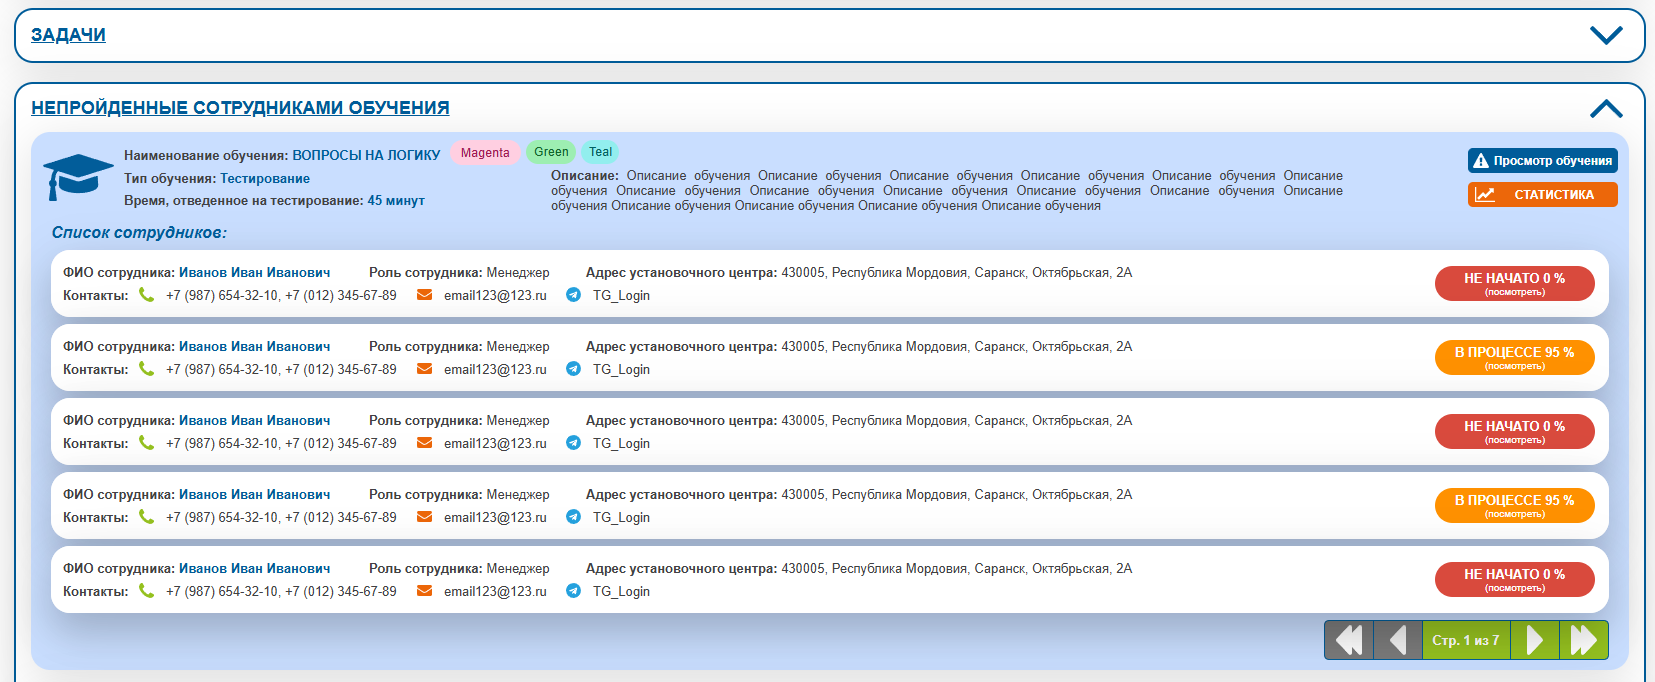Click TG_Login in the first employee row
The image size is (1655, 682).
(621, 296)
